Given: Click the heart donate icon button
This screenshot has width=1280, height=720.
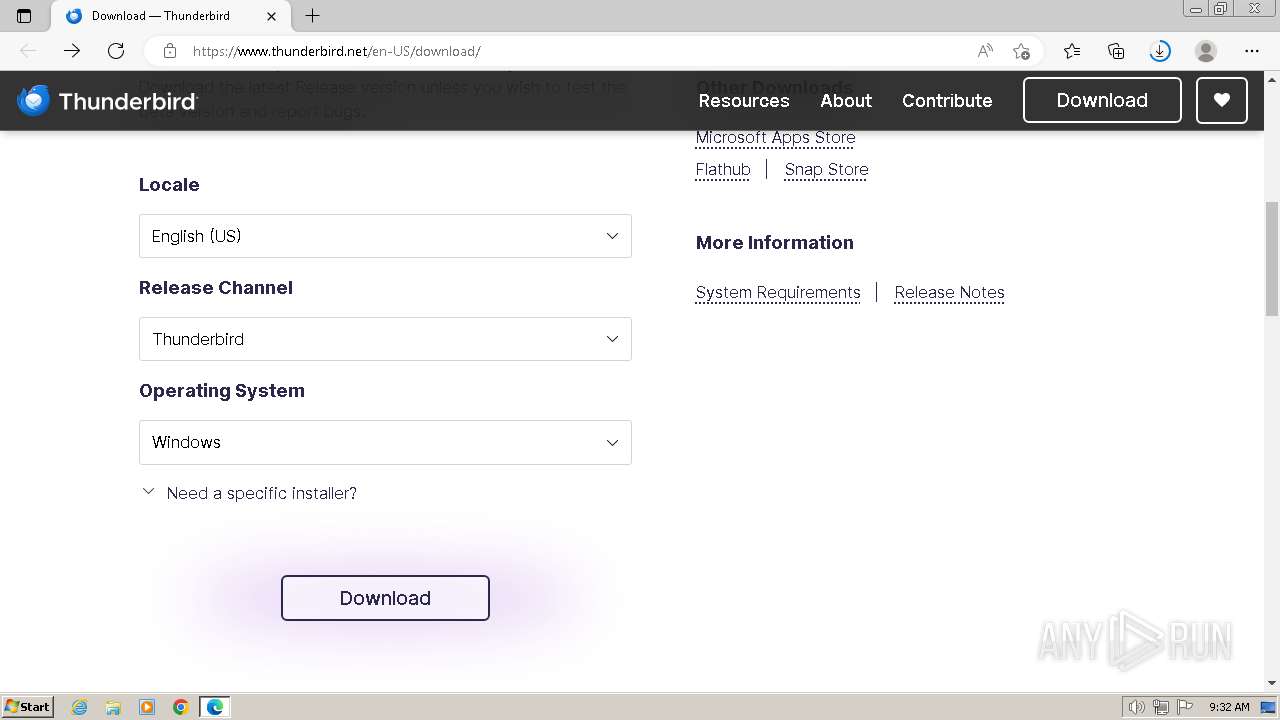Looking at the screenshot, I should (1222, 100).
